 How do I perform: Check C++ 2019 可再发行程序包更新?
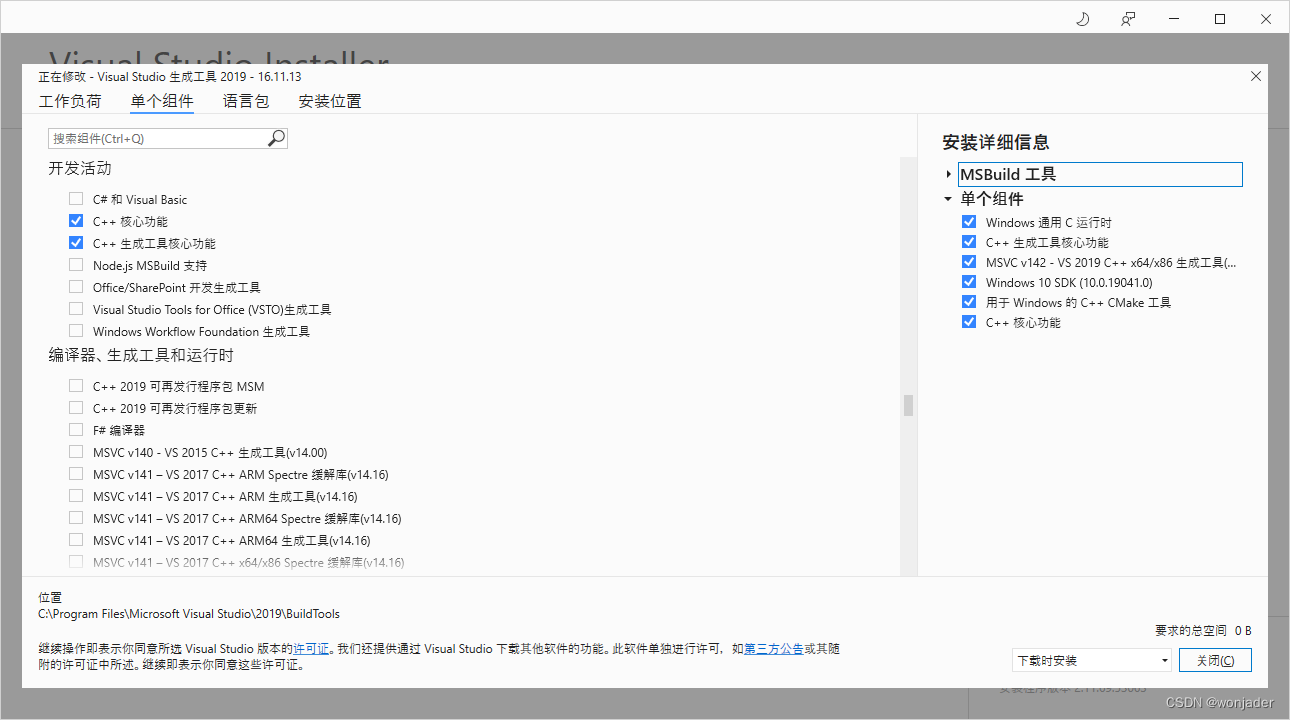click(x=76, y=408)
